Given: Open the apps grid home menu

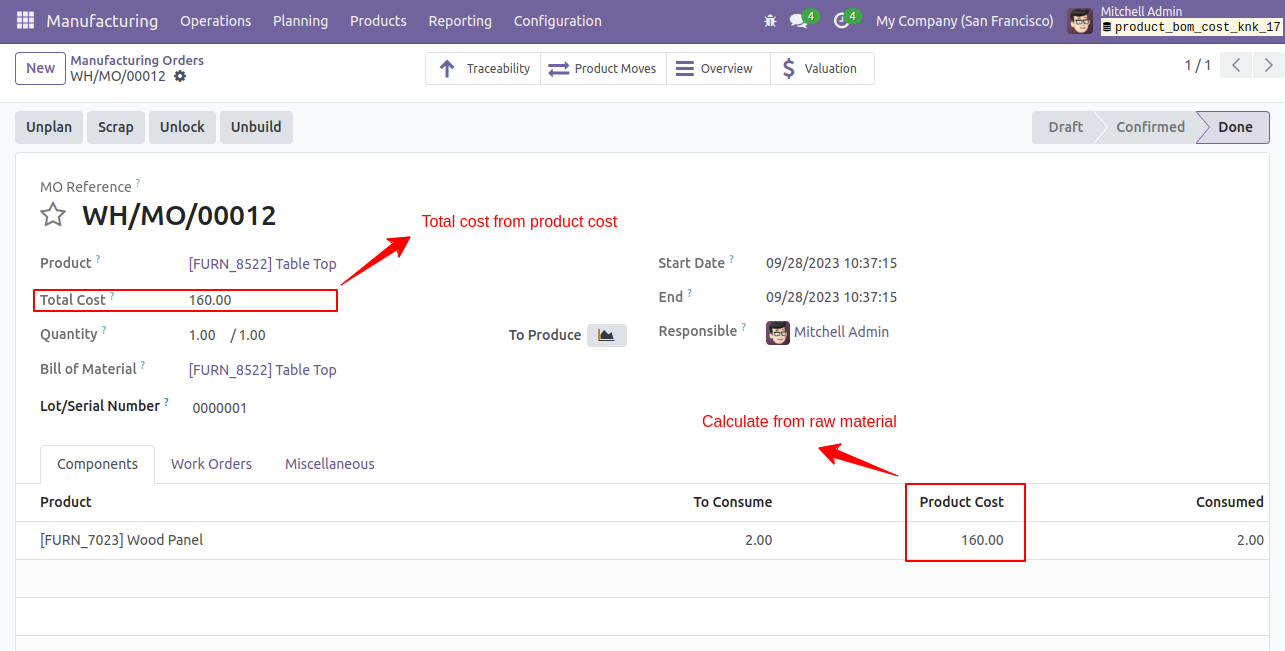Looking at the screenshot, I should point(25,20).
